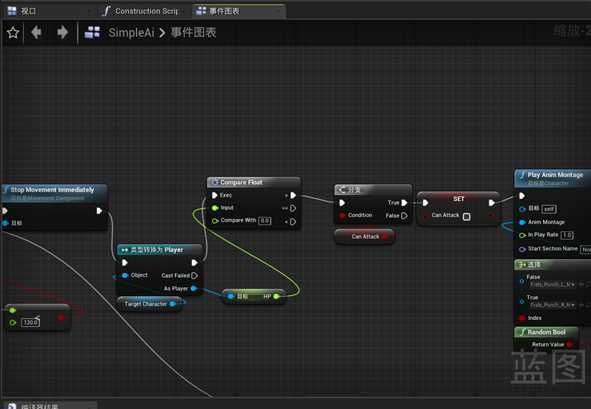Click the Play Anim Montage exec input pin

tap(522, 196)
